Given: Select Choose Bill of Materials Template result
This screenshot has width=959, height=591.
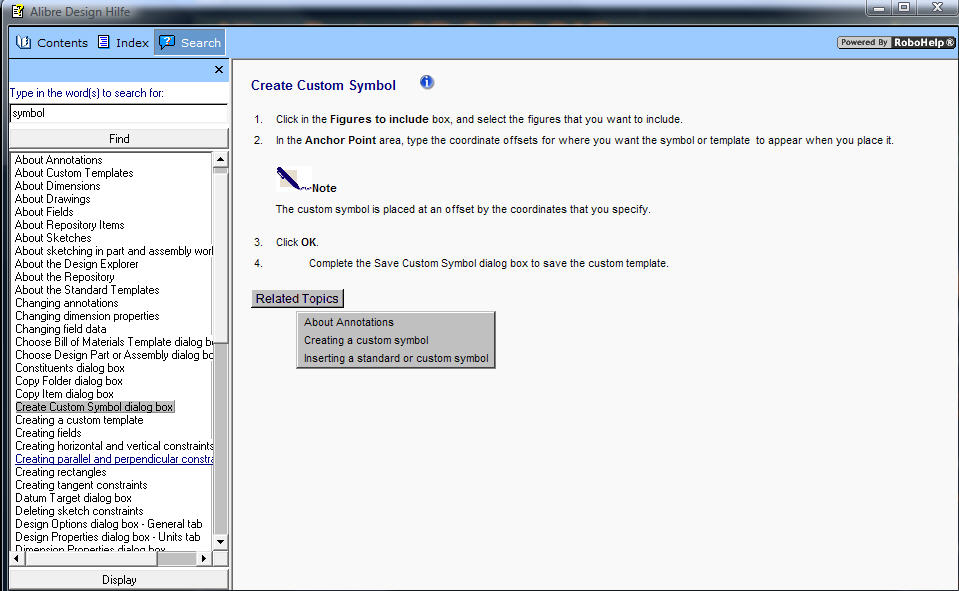Looking at the screenshot, I should click(x=114, y=342).
